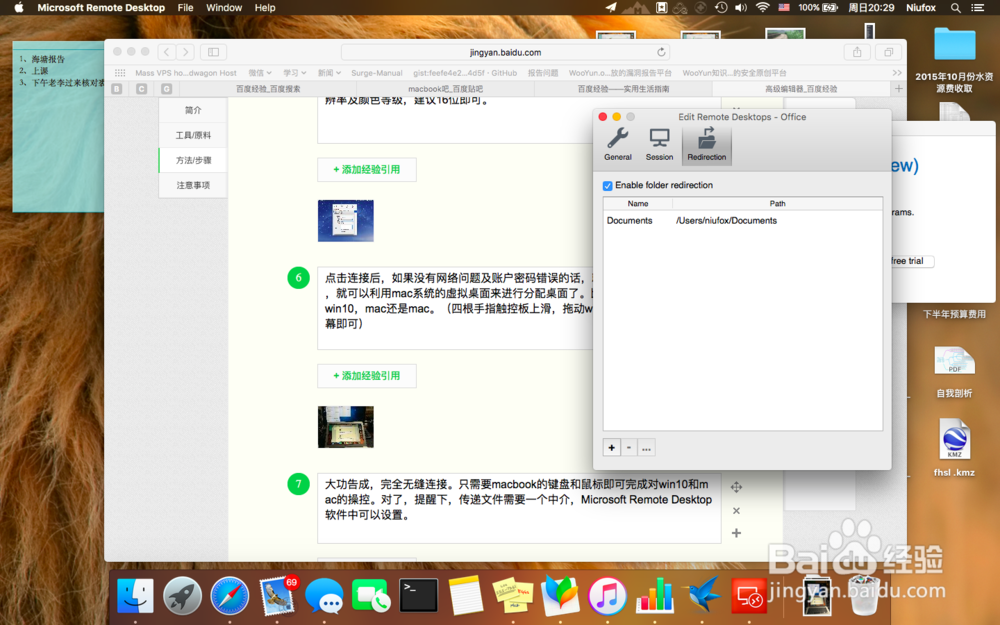Screen dimensions: 1000x625
Task: Open the blue starry desktop thumbnail
Action: pos(346,221)
